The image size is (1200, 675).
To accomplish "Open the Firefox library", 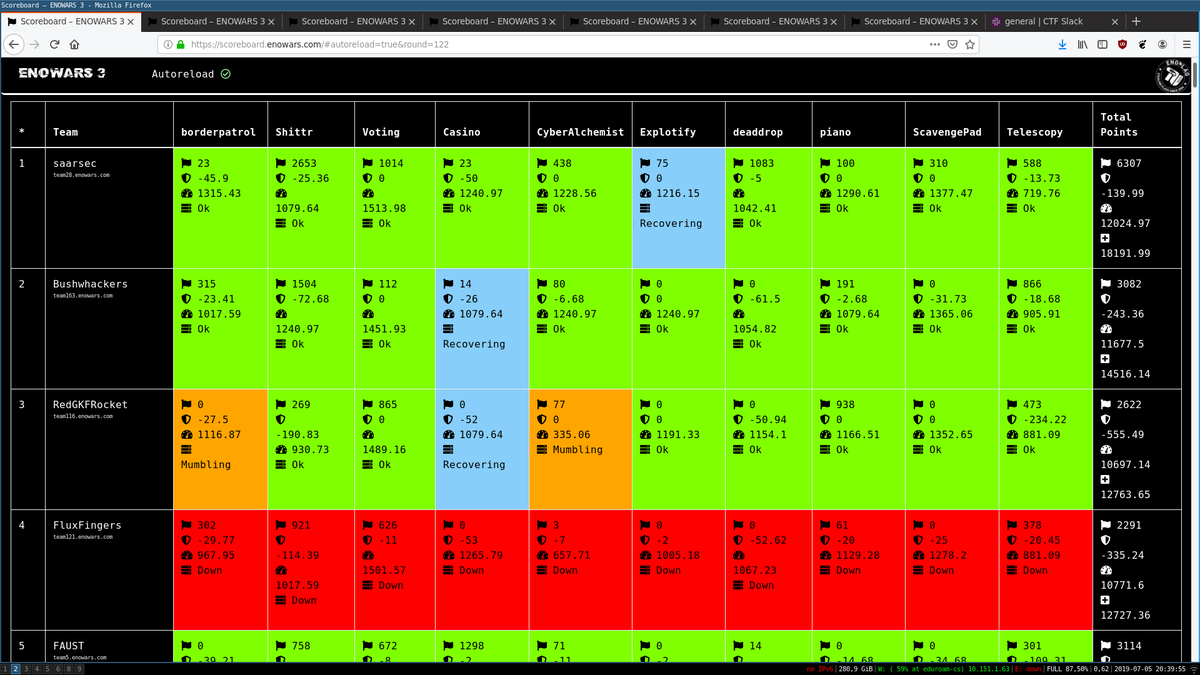I will 1082,44.
